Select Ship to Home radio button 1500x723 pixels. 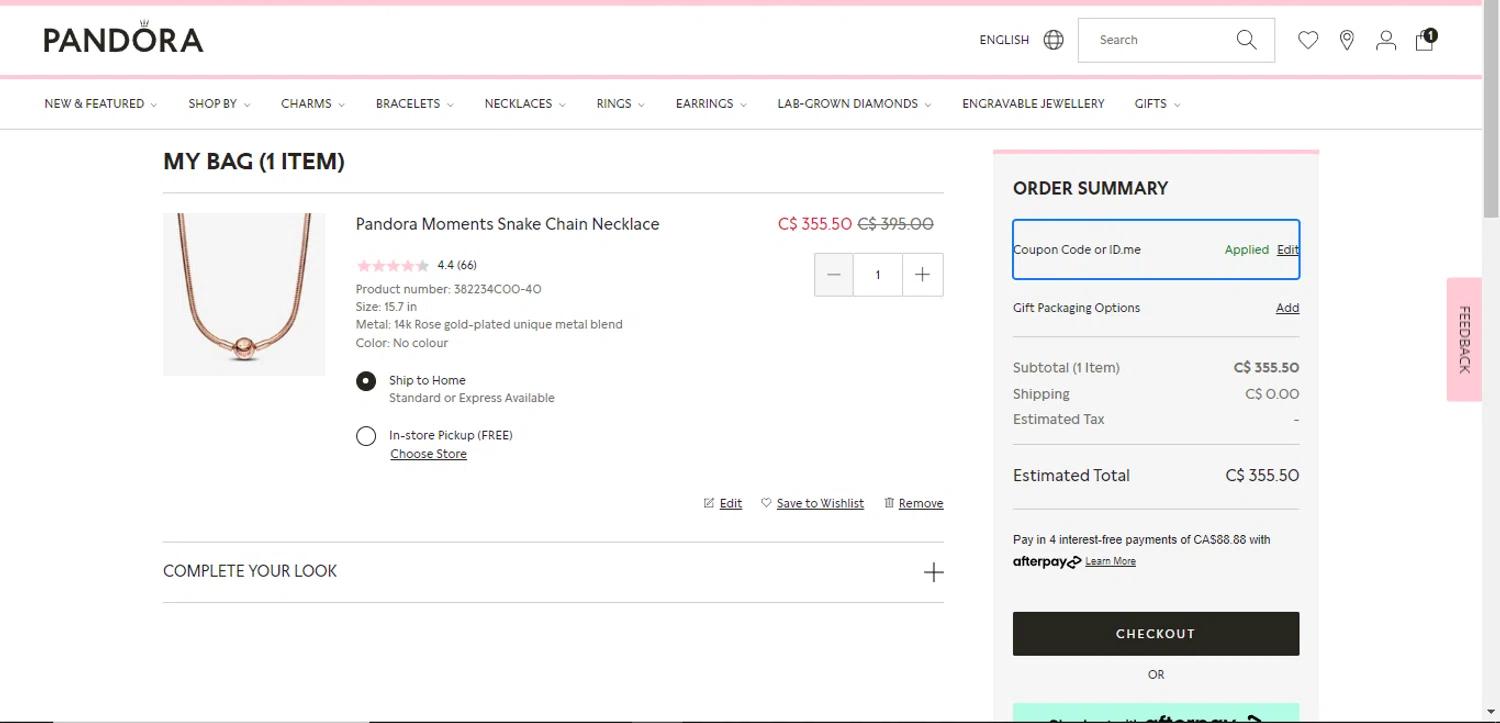(x=366, y=381)
